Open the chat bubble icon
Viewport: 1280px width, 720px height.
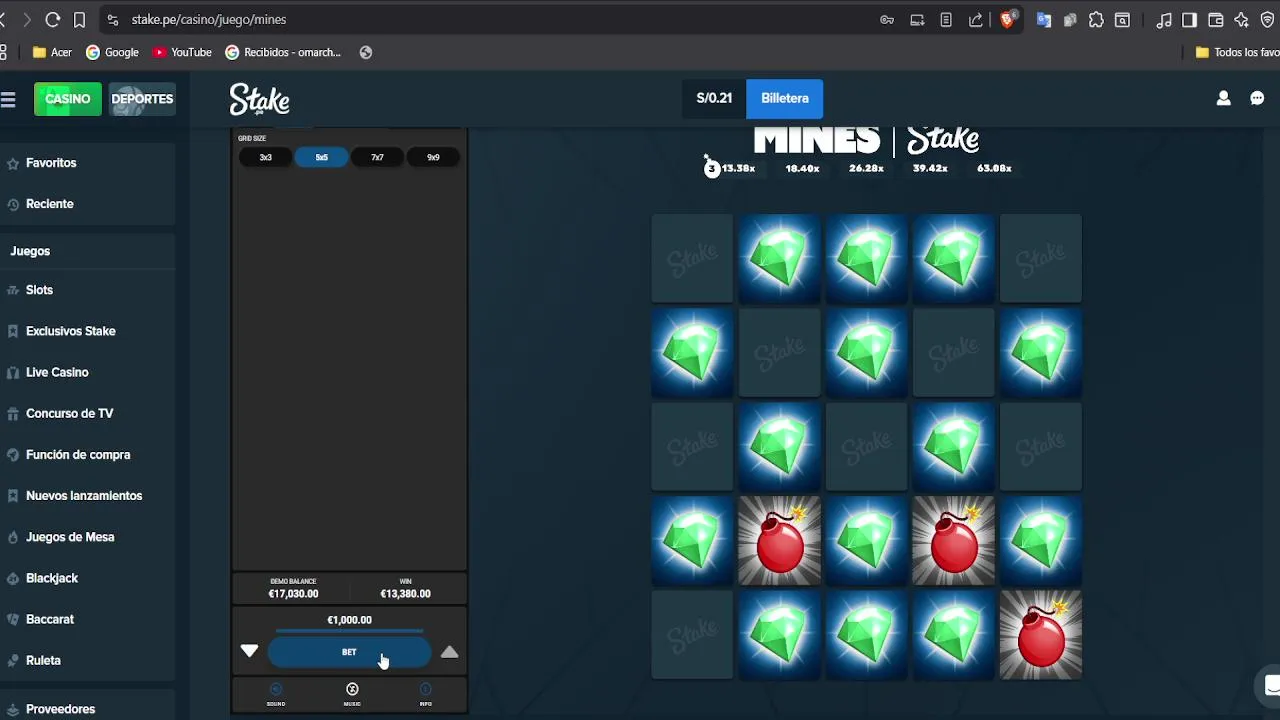tap(1257, 98)
